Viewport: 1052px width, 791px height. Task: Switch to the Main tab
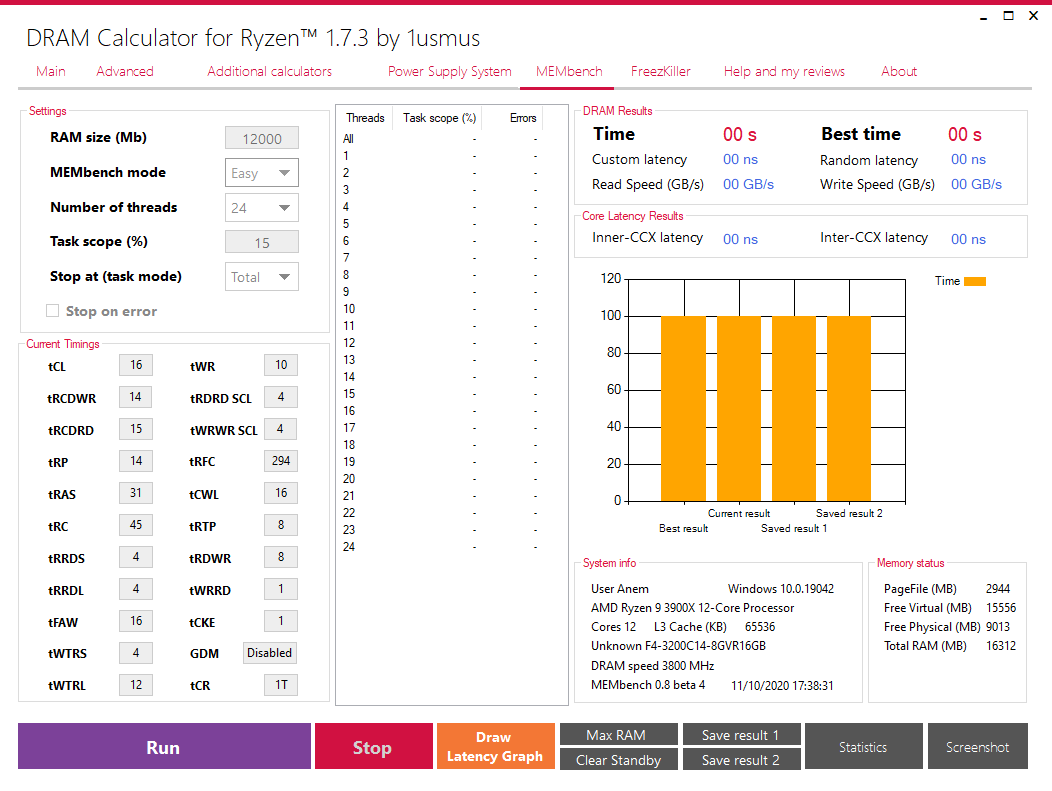(x=50, y=71)
